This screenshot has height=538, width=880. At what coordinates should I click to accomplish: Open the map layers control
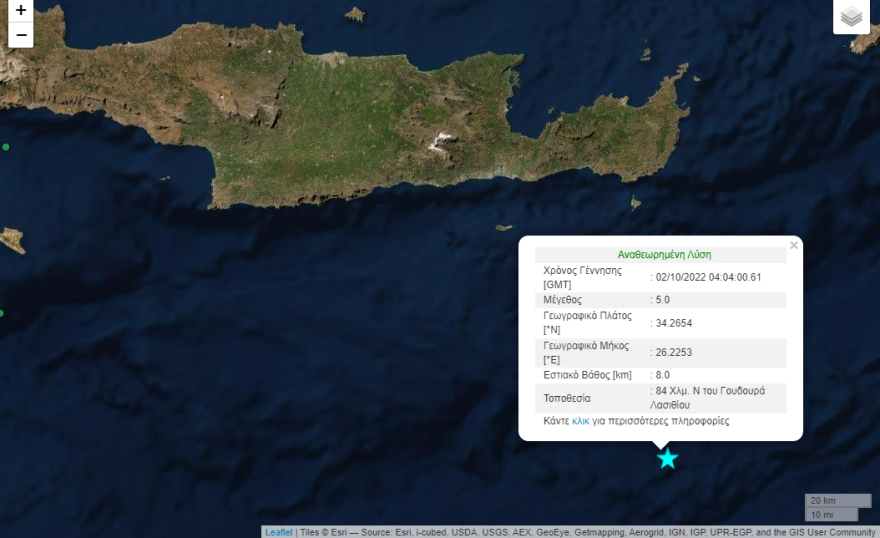tap(851, 17)
